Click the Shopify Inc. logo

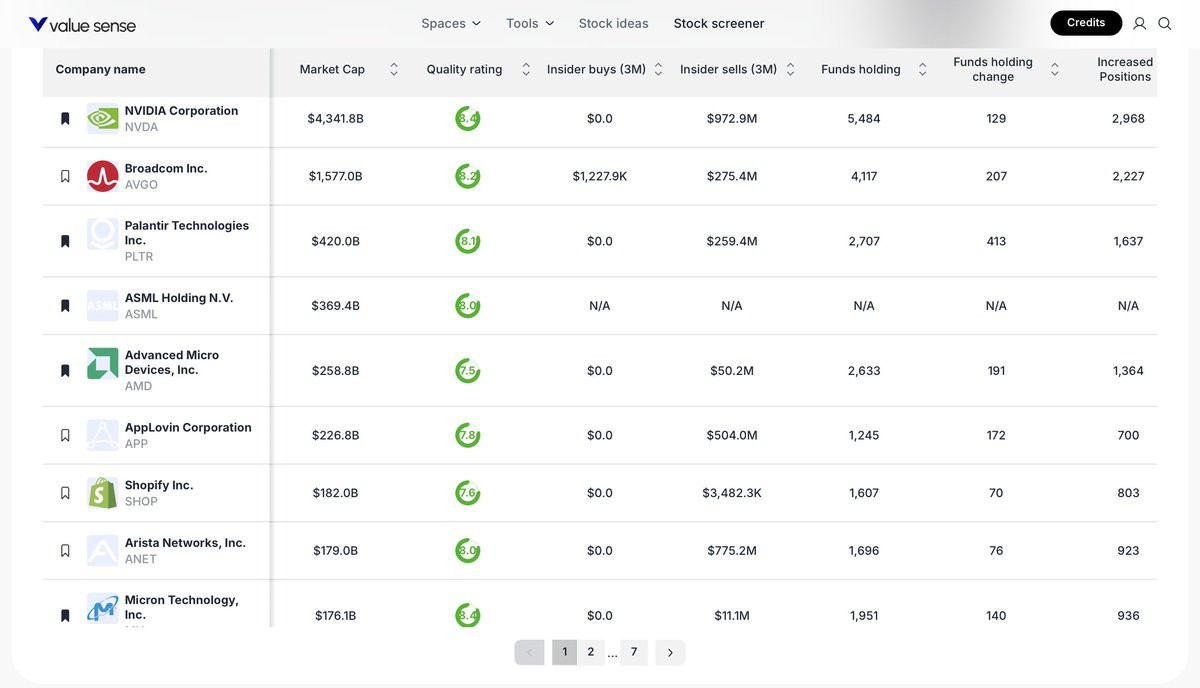tap(102, 493)
